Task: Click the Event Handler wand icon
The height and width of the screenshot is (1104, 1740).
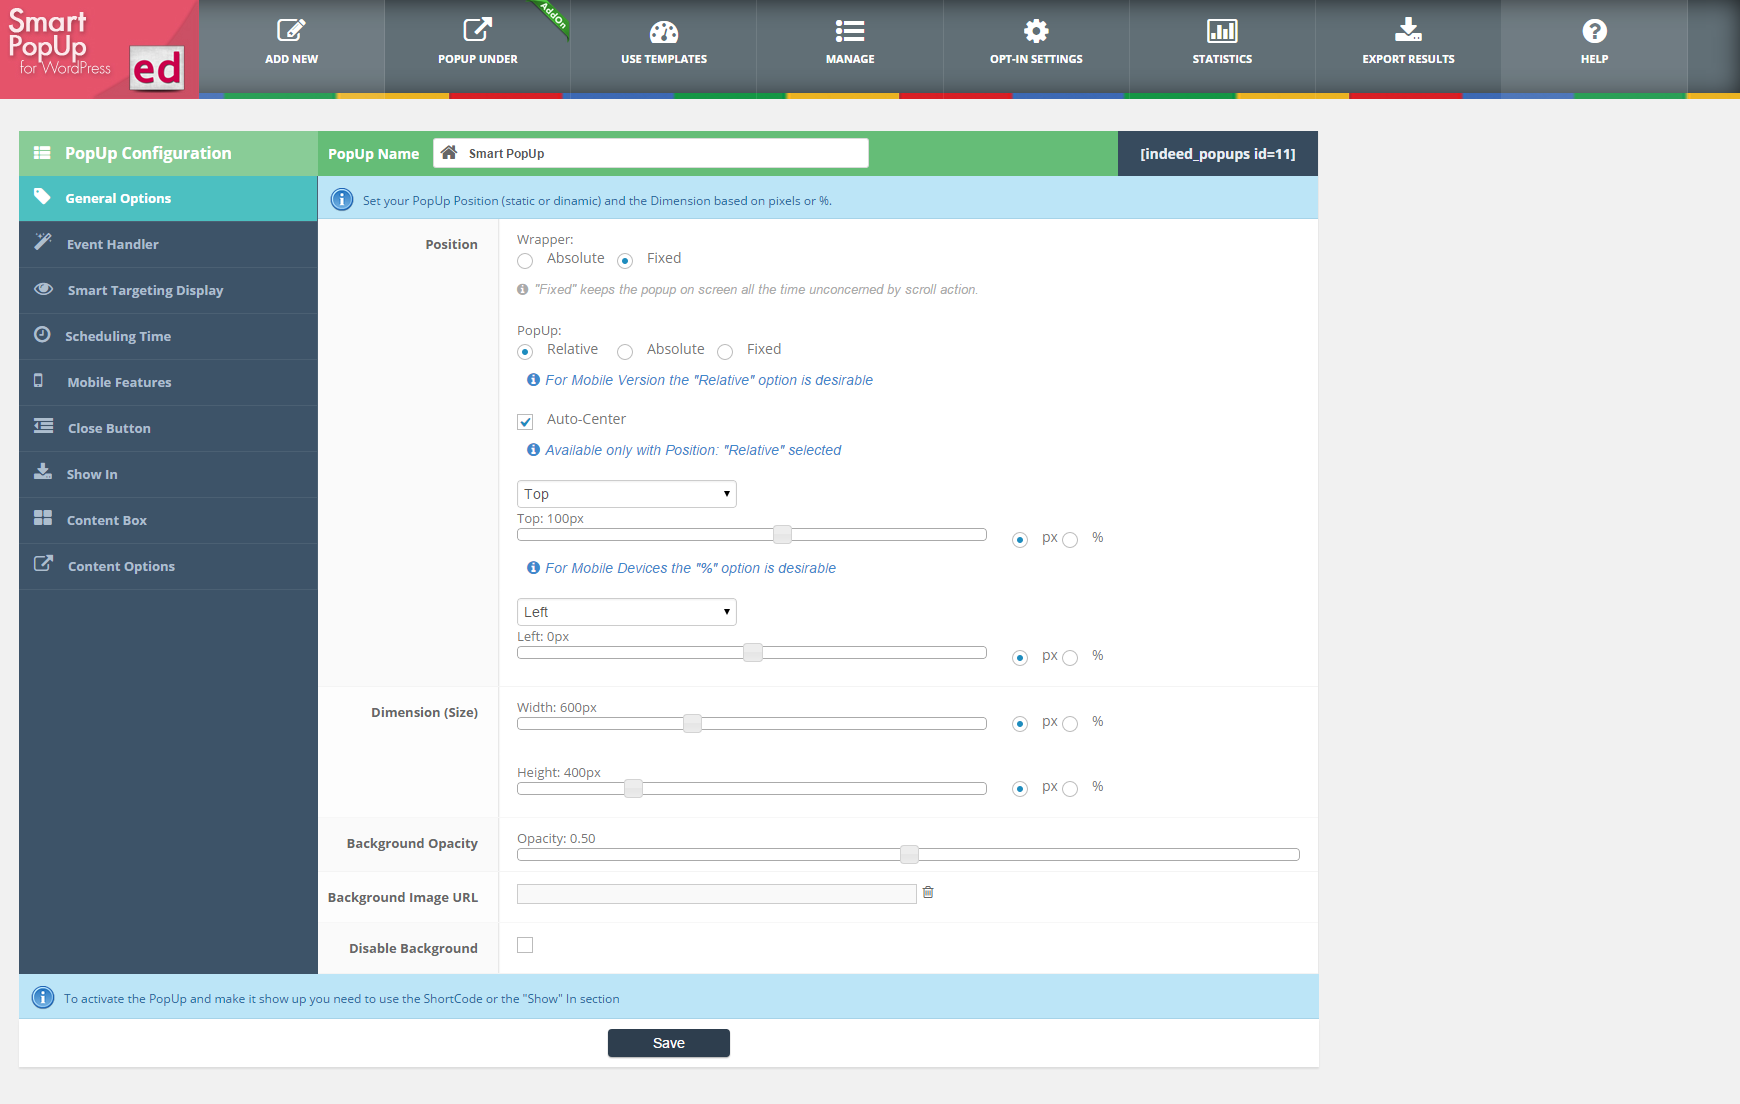Action: click(x=43, y=242)
